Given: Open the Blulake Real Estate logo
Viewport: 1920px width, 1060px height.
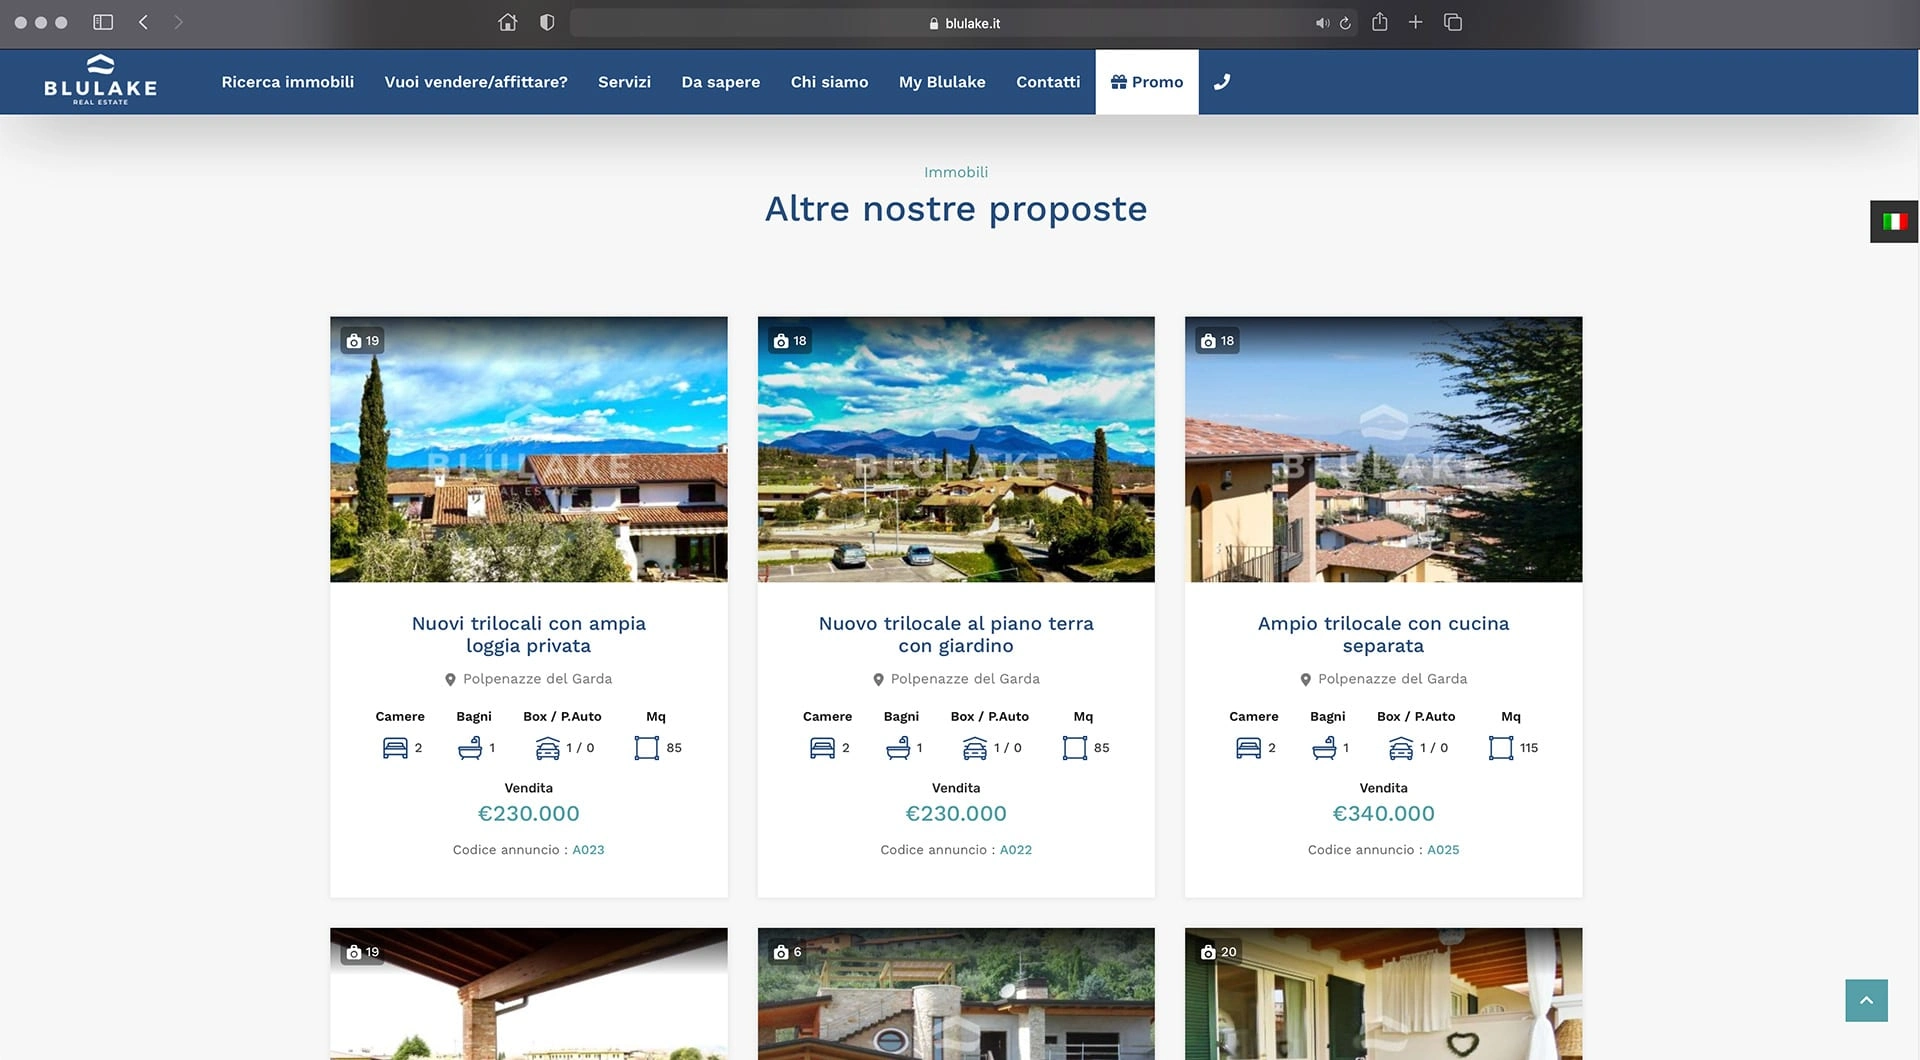Looking at the screenshot, I should click(x=100, y=80).
